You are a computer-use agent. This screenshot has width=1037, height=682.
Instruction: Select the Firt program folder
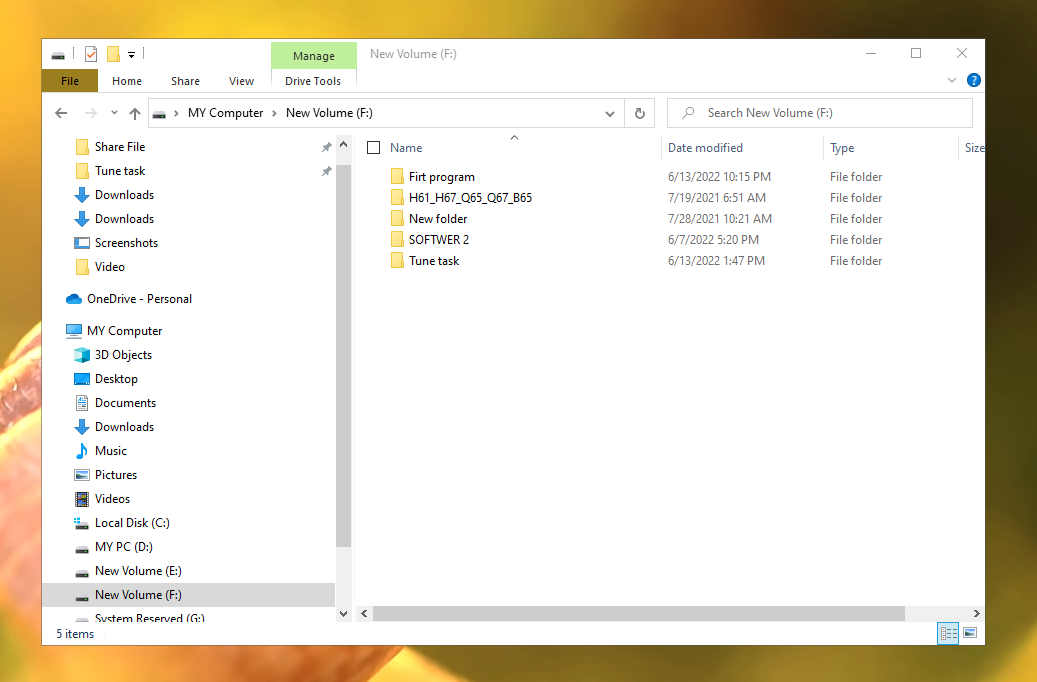[x=441, y=177]
